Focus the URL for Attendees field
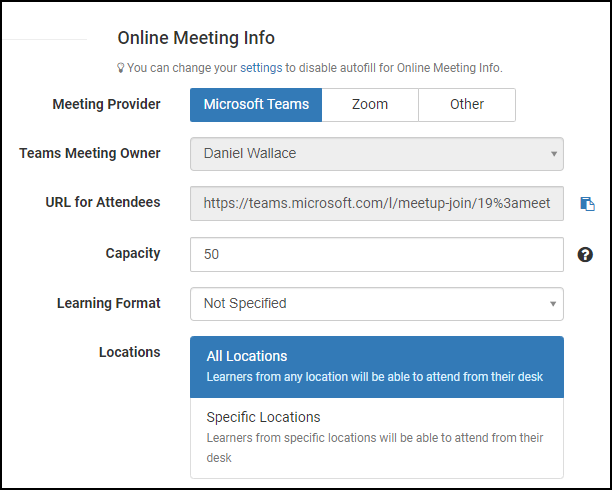 click(377, 203)
